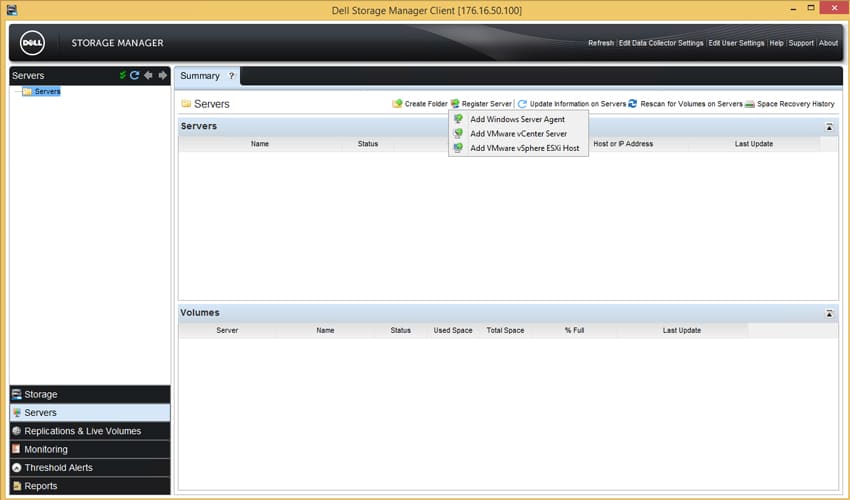
Task: Choose Add VMware vSphere ESXi Host
Action: [x=518, y=148]
